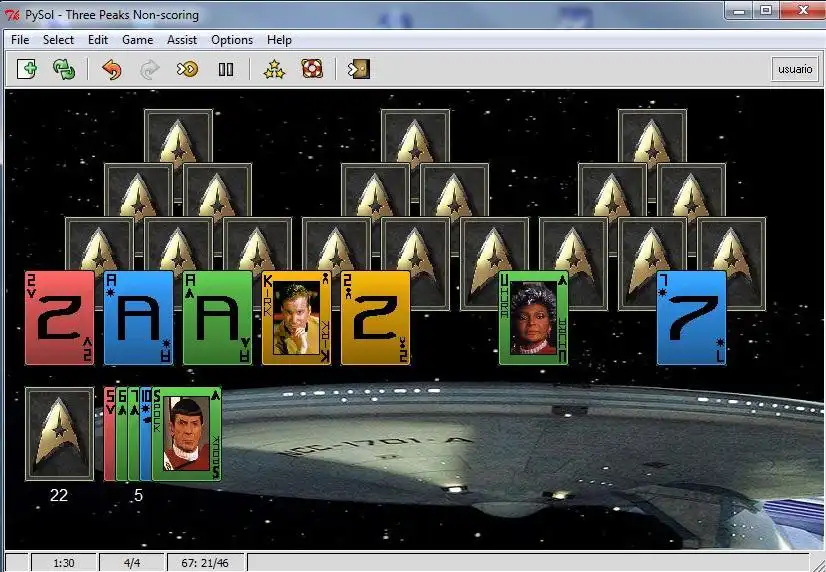Open the Game menu
Screen dimensions: 826x572
tap(137, 40)
